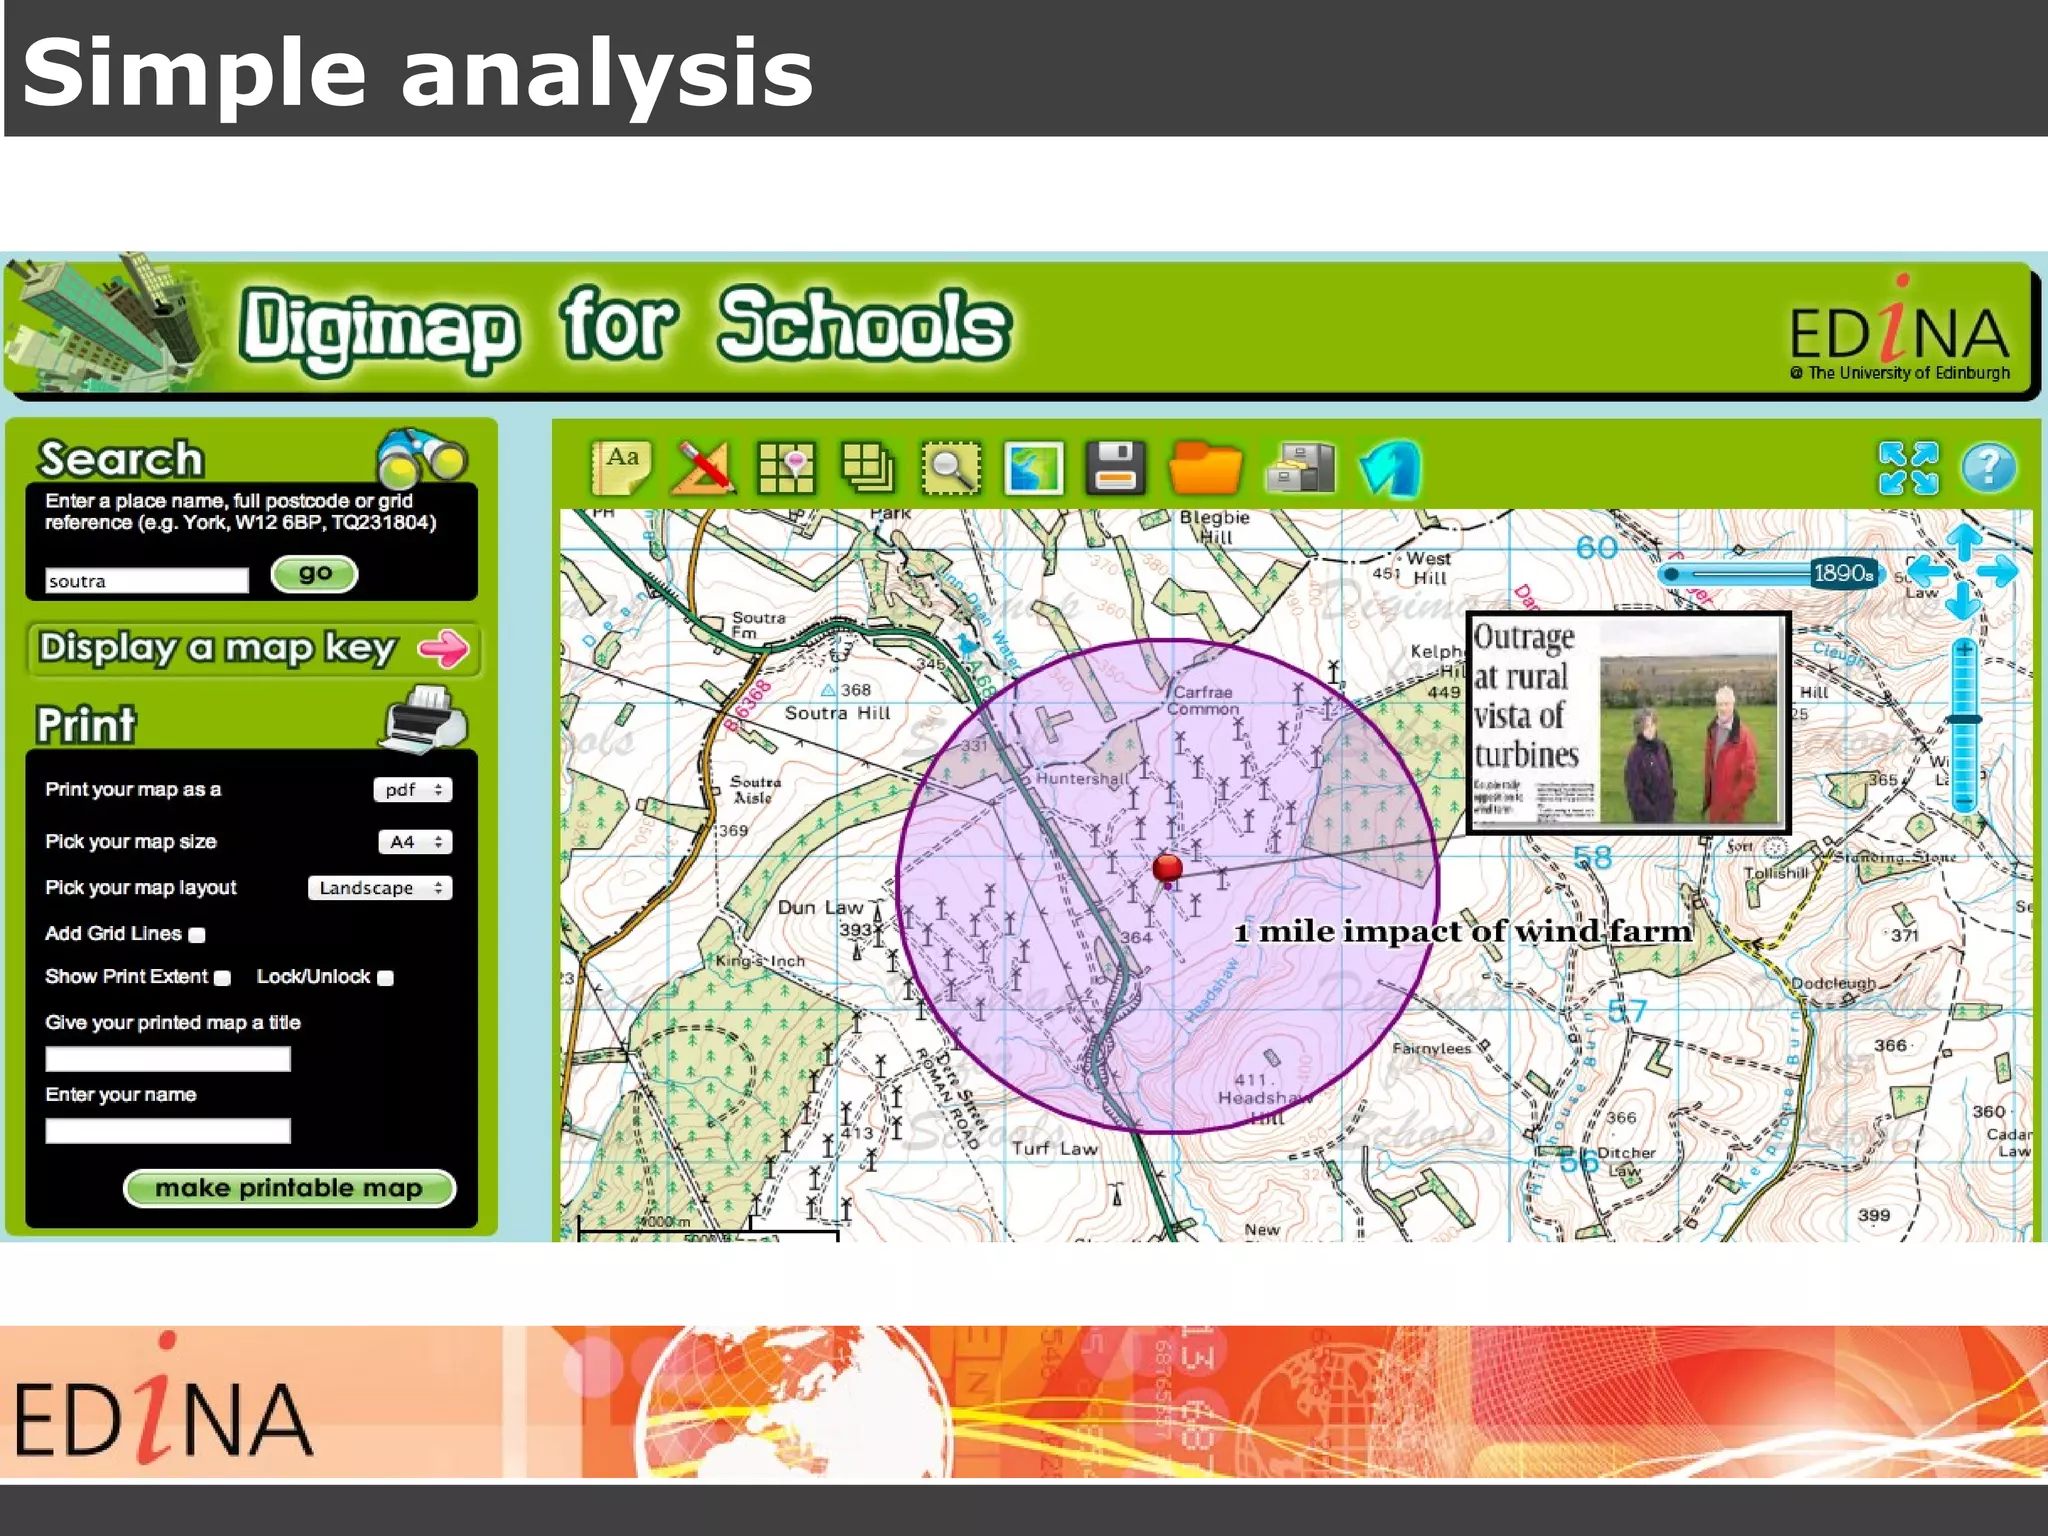Select the area zoom magnifier tool
This screenshot has width=2048, height=1536.
point(950,468)
